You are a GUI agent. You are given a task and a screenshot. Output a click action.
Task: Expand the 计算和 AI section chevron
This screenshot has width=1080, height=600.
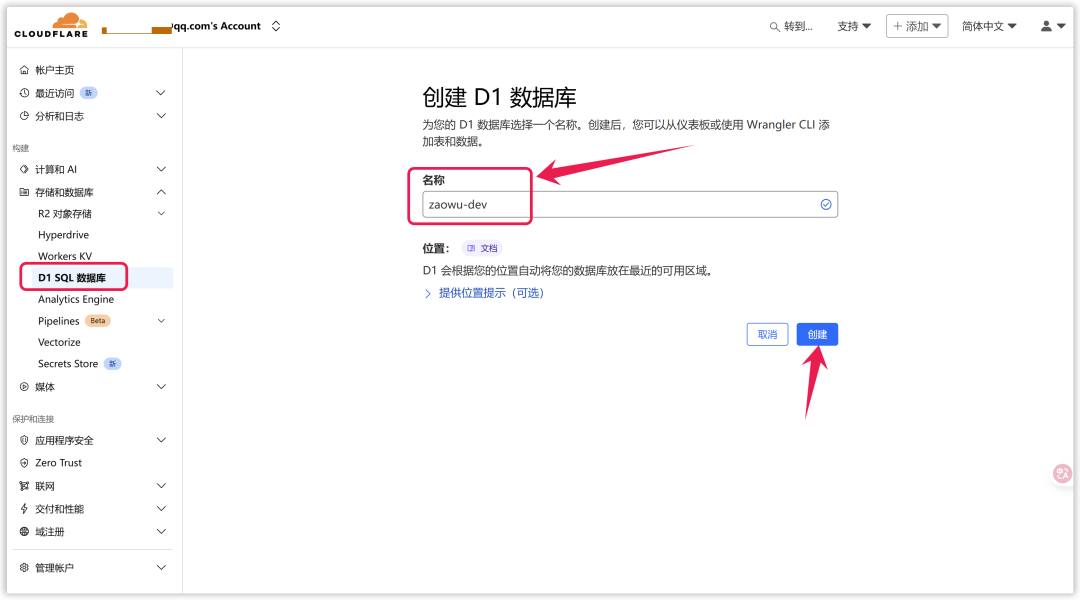click(x=160, y=169)
